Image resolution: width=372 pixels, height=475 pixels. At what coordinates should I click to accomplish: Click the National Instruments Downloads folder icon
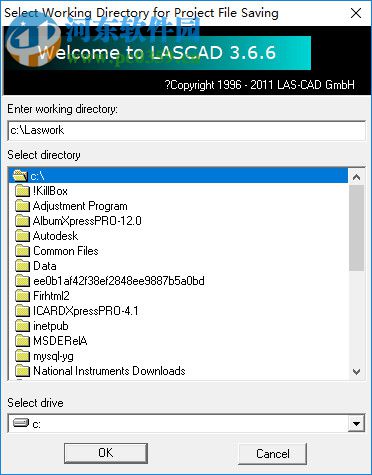[22, 371]
